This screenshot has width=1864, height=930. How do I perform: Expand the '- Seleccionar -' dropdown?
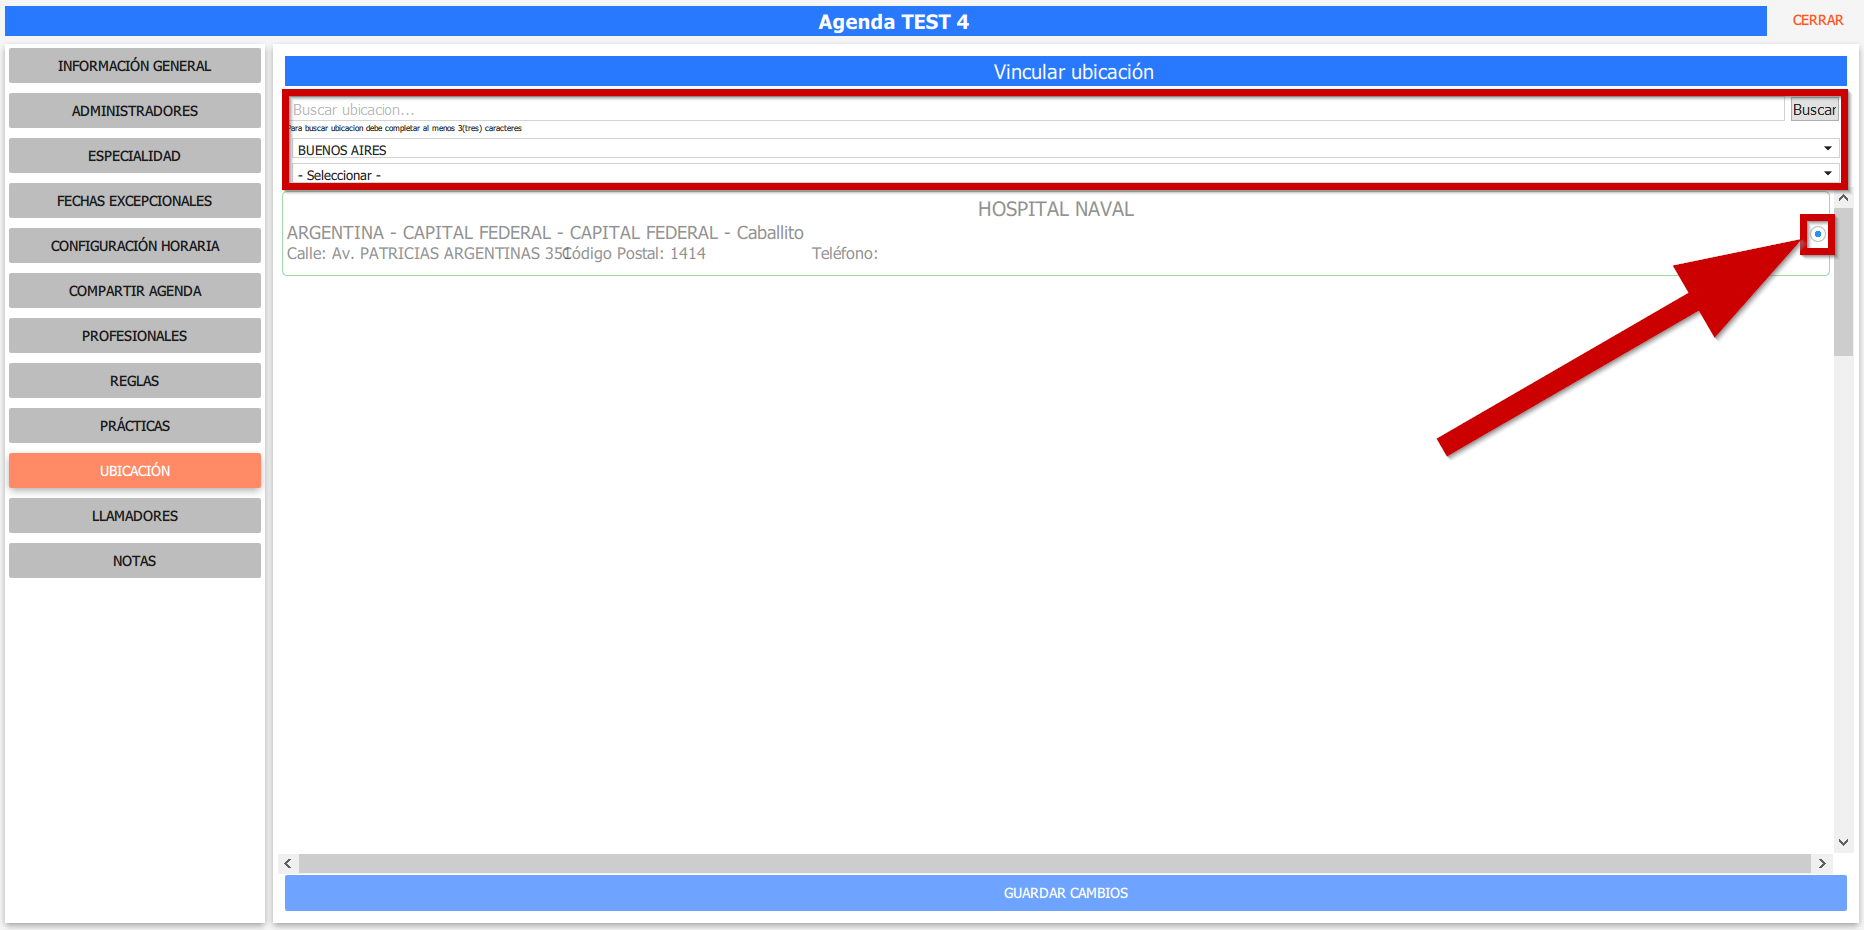pos(1065,175)
